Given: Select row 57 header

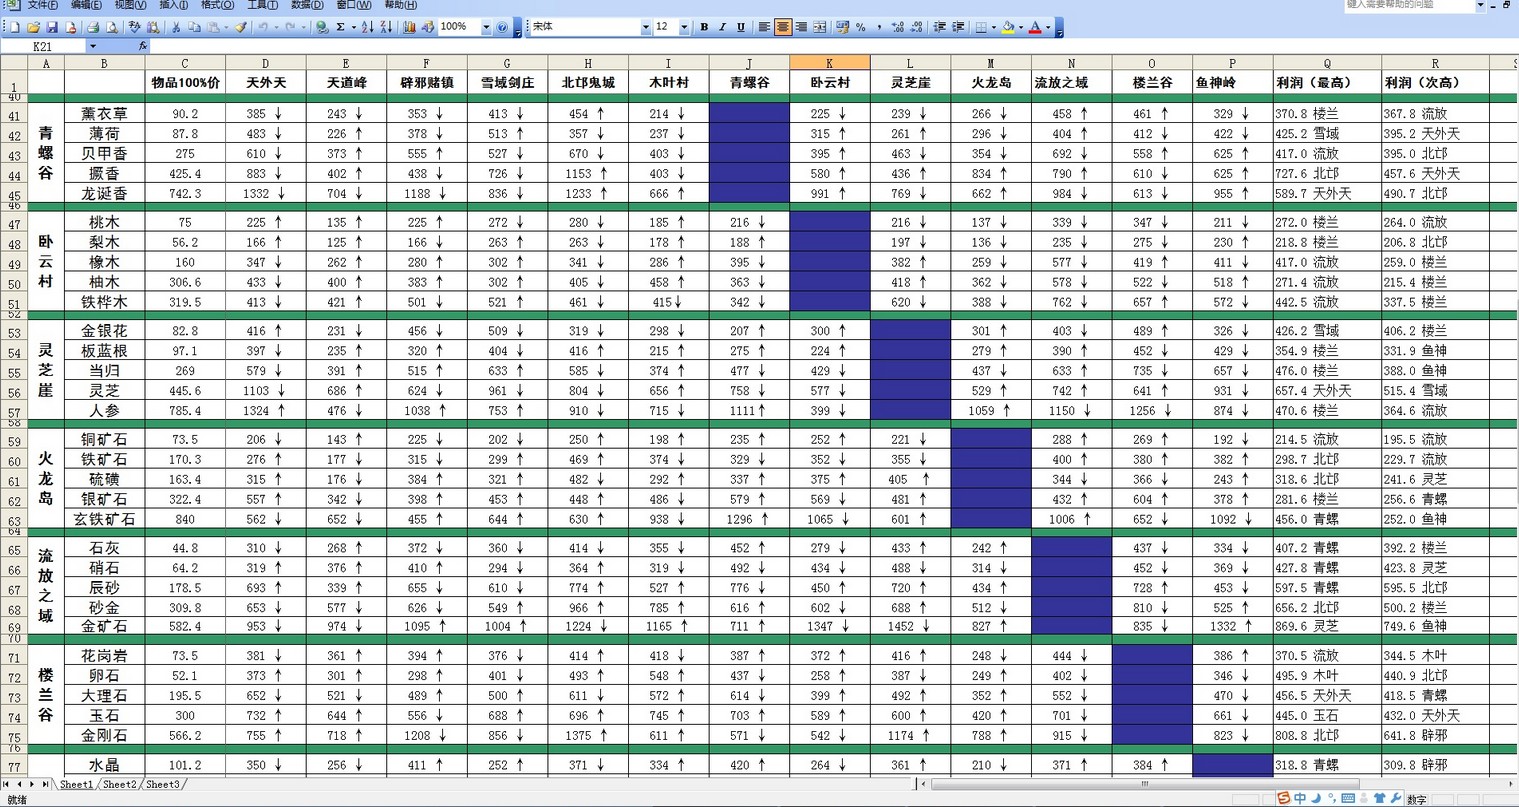Looking at the screenshot, I should (14, 412).
